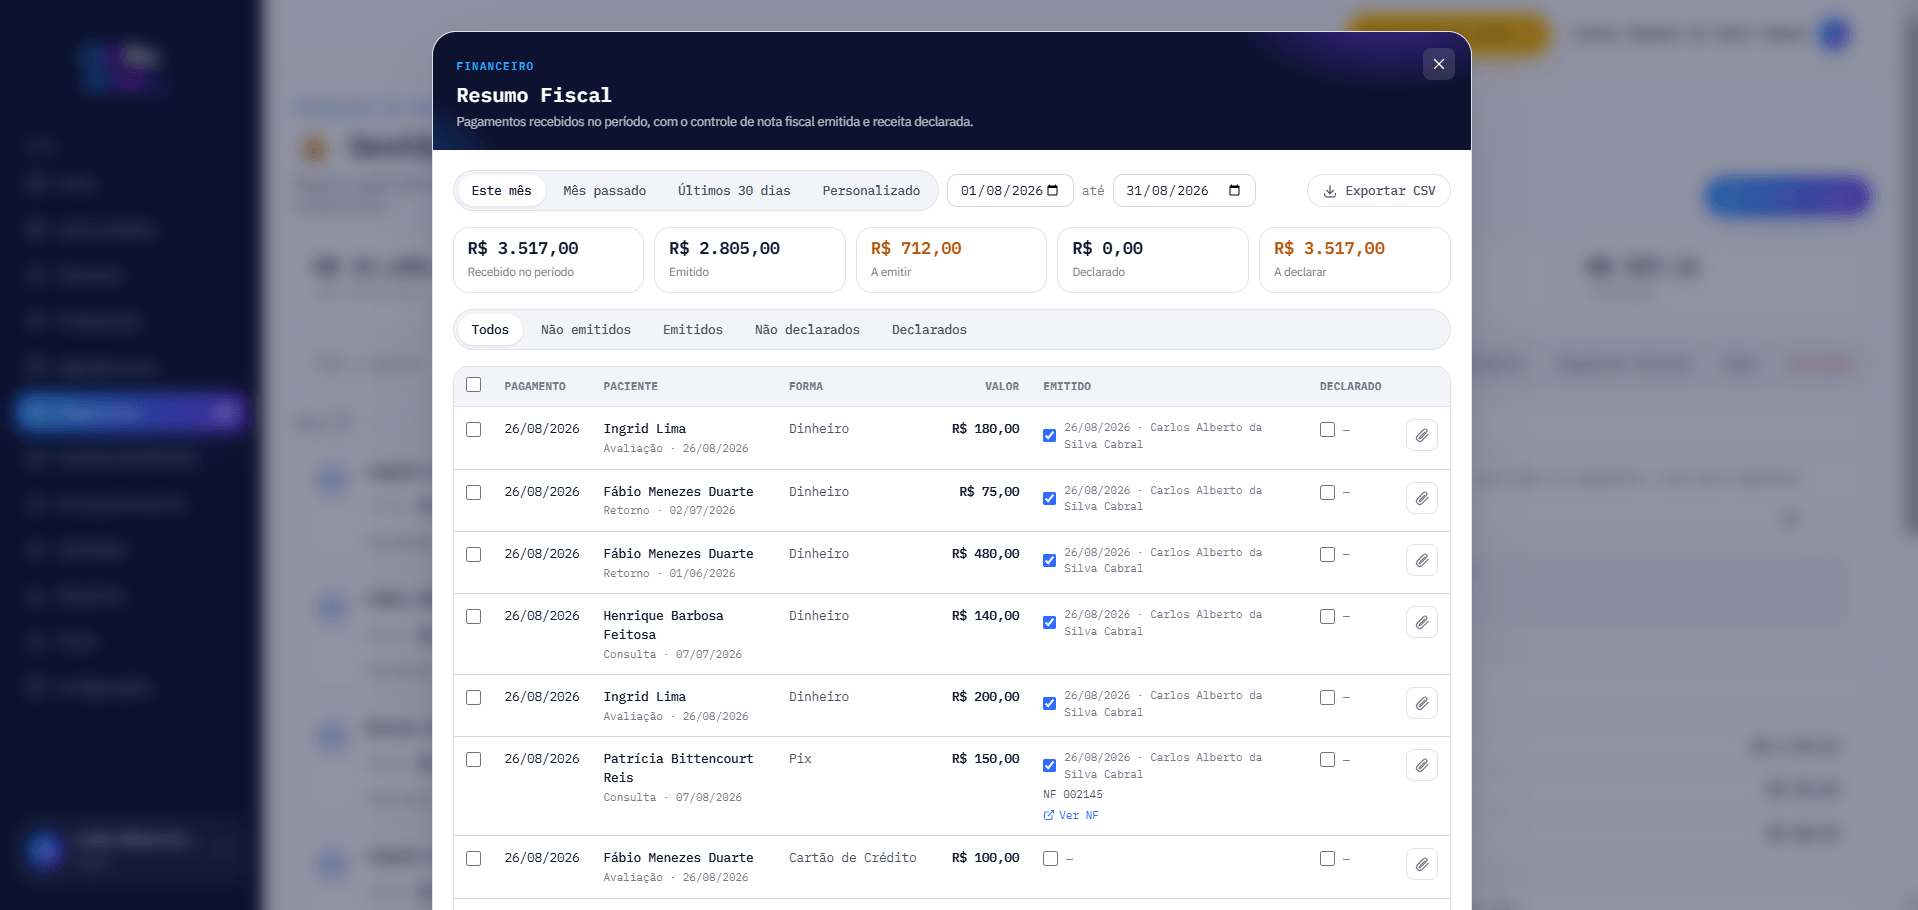
Task: Check Declarado for Fábio Menezes Duarte R$ 480,00
Action: [x=1327, y=555]
